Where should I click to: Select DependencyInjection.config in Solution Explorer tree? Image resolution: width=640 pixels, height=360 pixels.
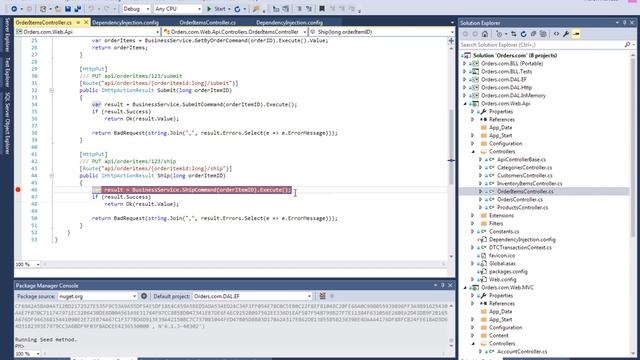[522, 240]
